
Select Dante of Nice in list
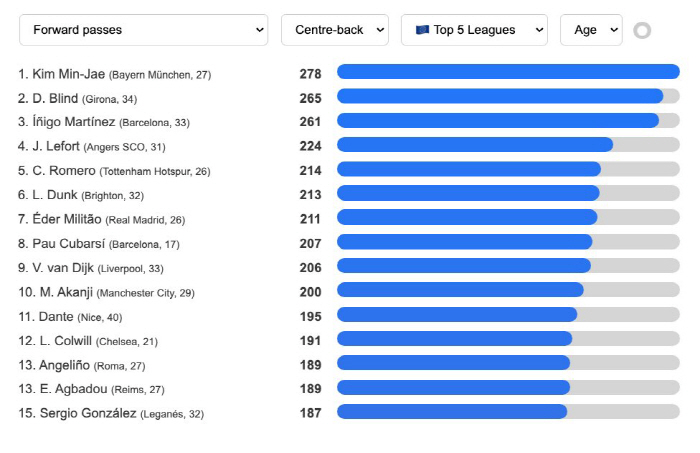click(x=58, y=315)
